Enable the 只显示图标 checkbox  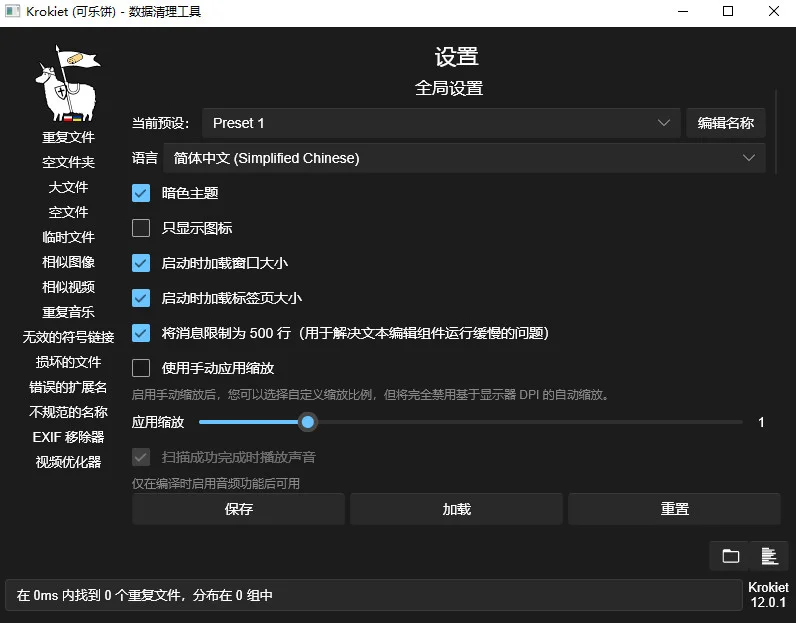tap(141, 228)
